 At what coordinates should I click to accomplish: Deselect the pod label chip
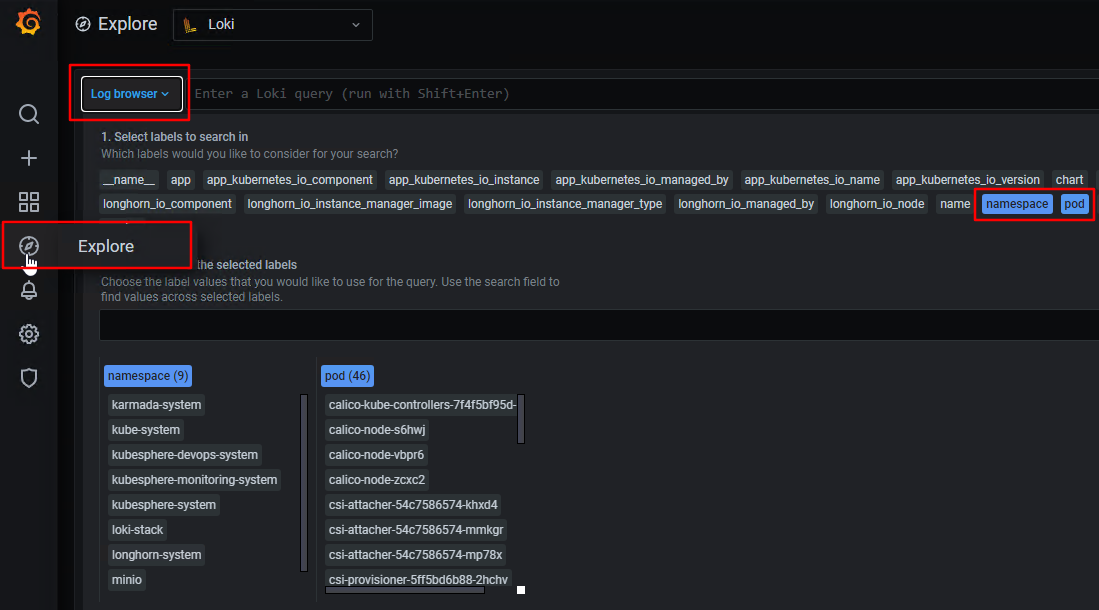click(x=1074, y=203)
